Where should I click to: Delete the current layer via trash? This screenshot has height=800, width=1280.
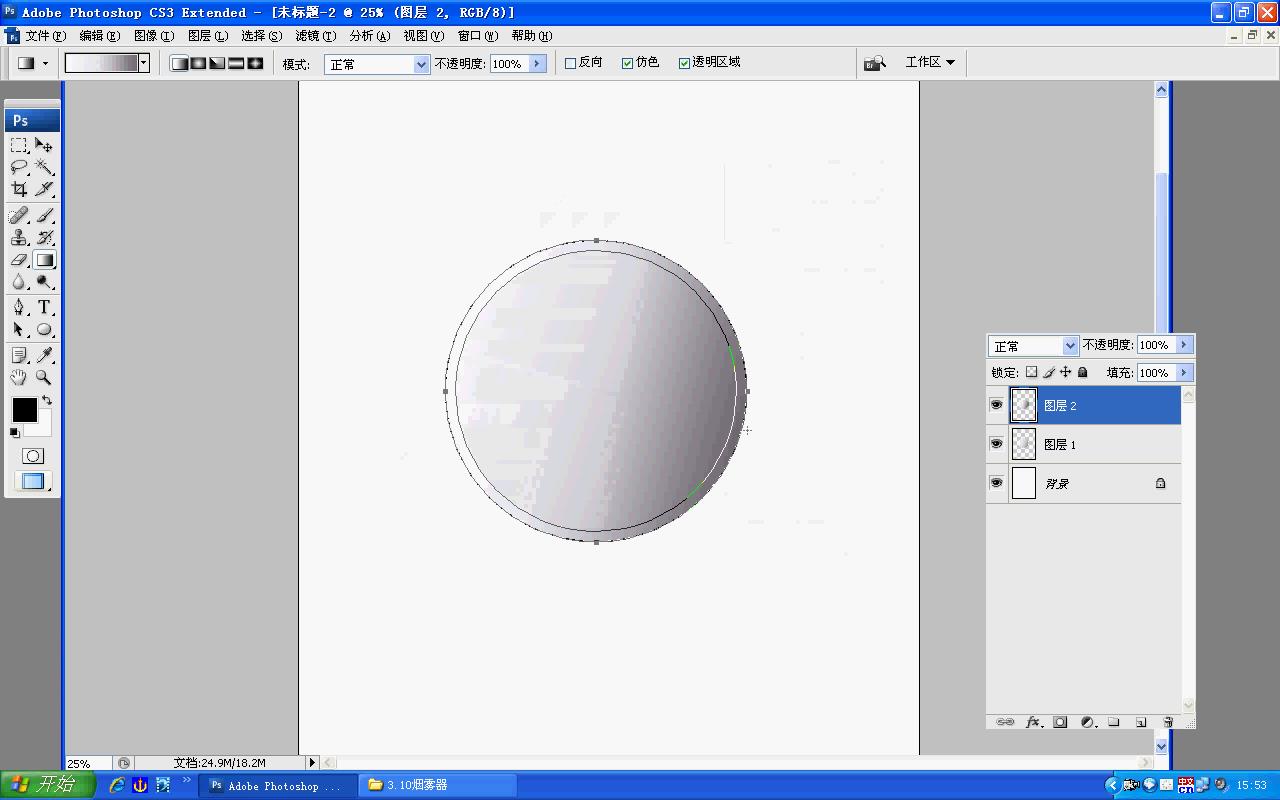tap(1167, 722)
